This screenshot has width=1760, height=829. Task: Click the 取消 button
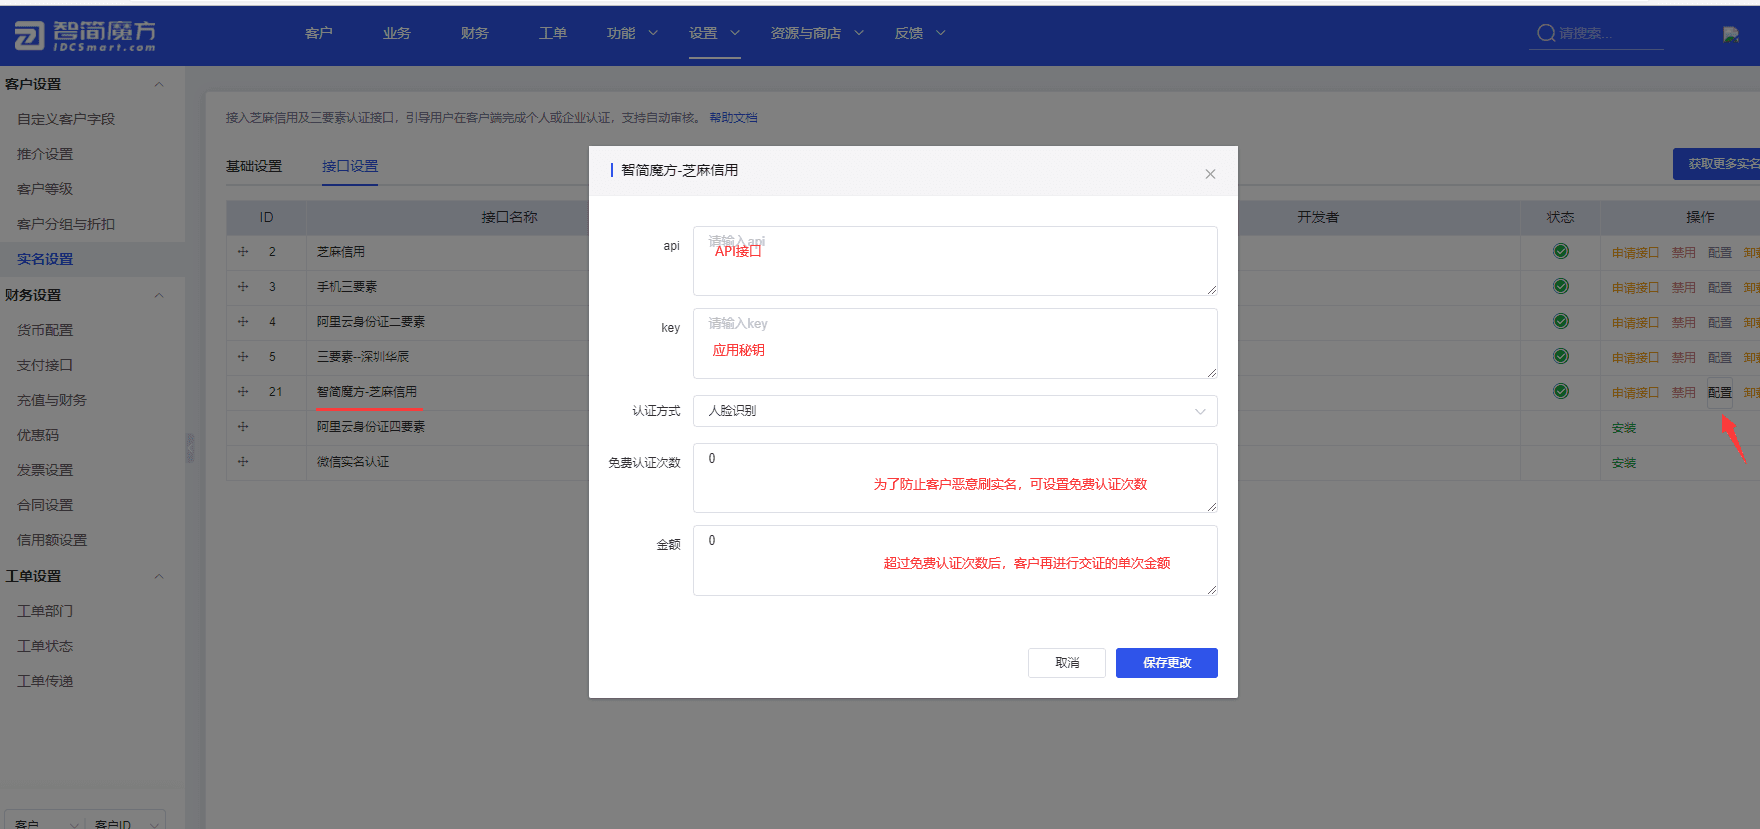(x=1067, y=663)
